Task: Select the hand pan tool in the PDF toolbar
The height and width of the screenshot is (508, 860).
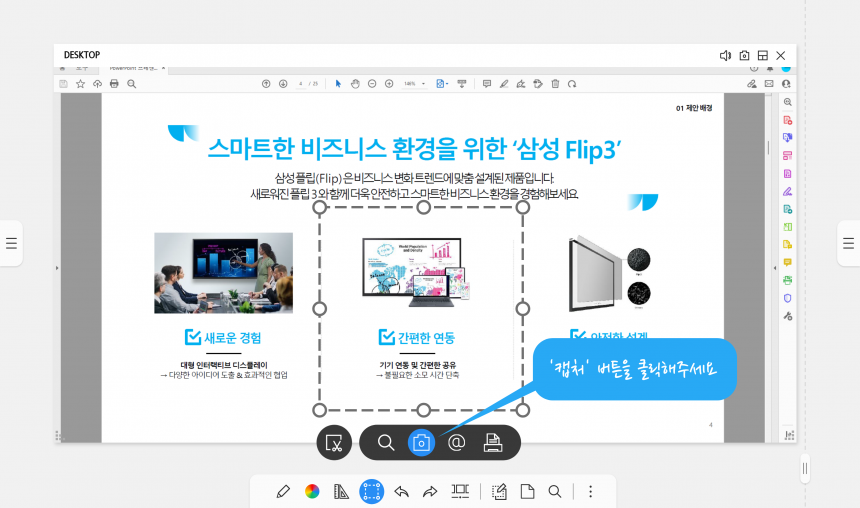Action: point(355,84)
